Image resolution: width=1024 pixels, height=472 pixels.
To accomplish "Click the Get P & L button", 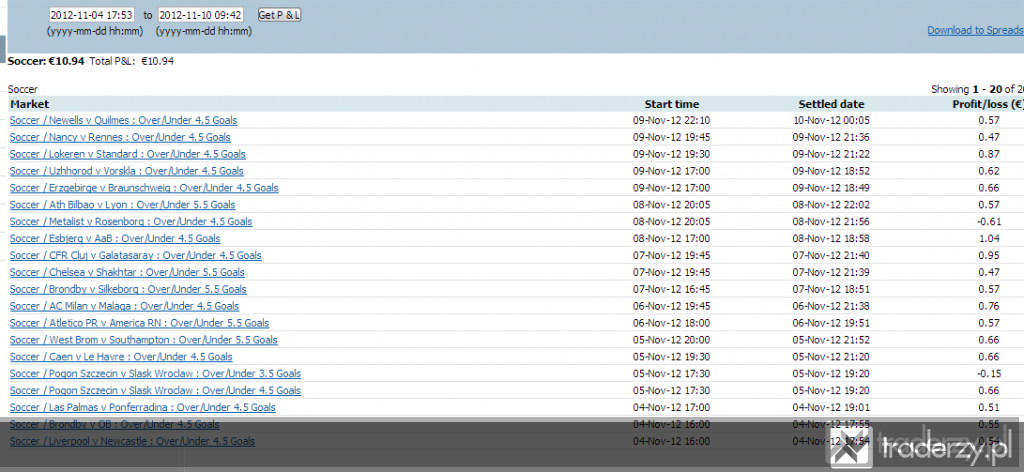I will point(280,14).
